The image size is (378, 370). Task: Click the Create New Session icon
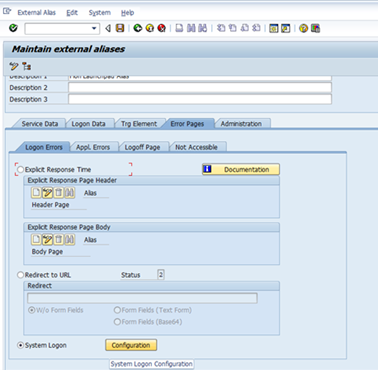pos(274,28)
